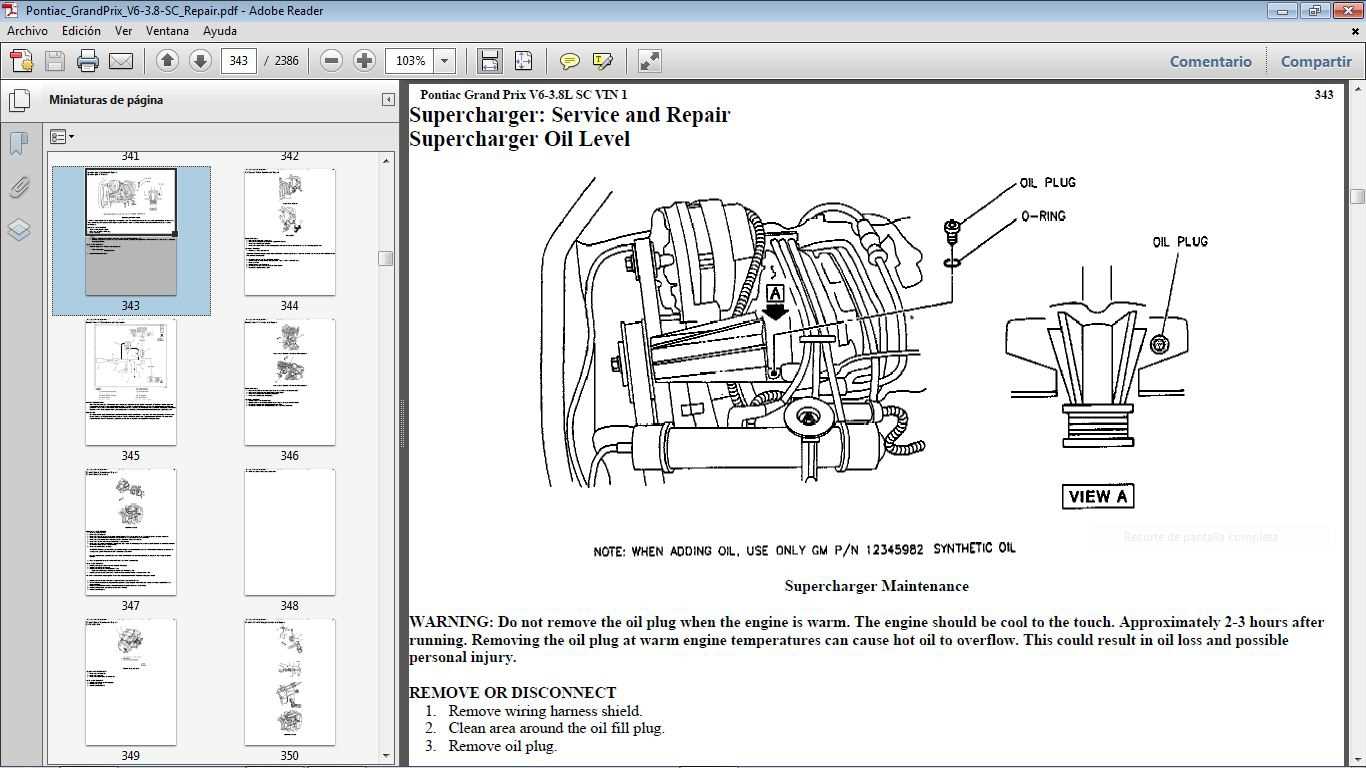This screenshot has height=768, width=1366.
Task: Open the Edición menu
Action: (x=81, y=31)
